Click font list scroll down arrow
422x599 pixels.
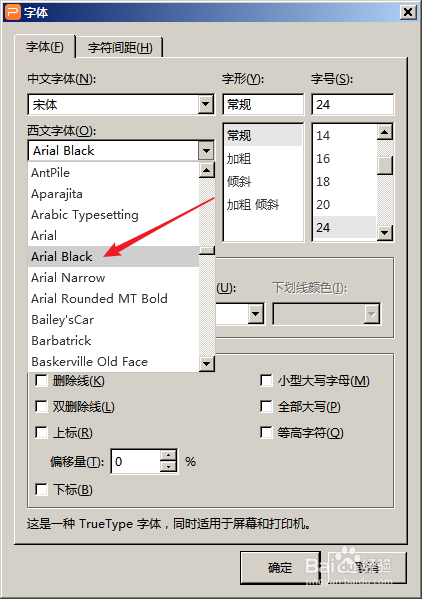click(x=207, y=363)
